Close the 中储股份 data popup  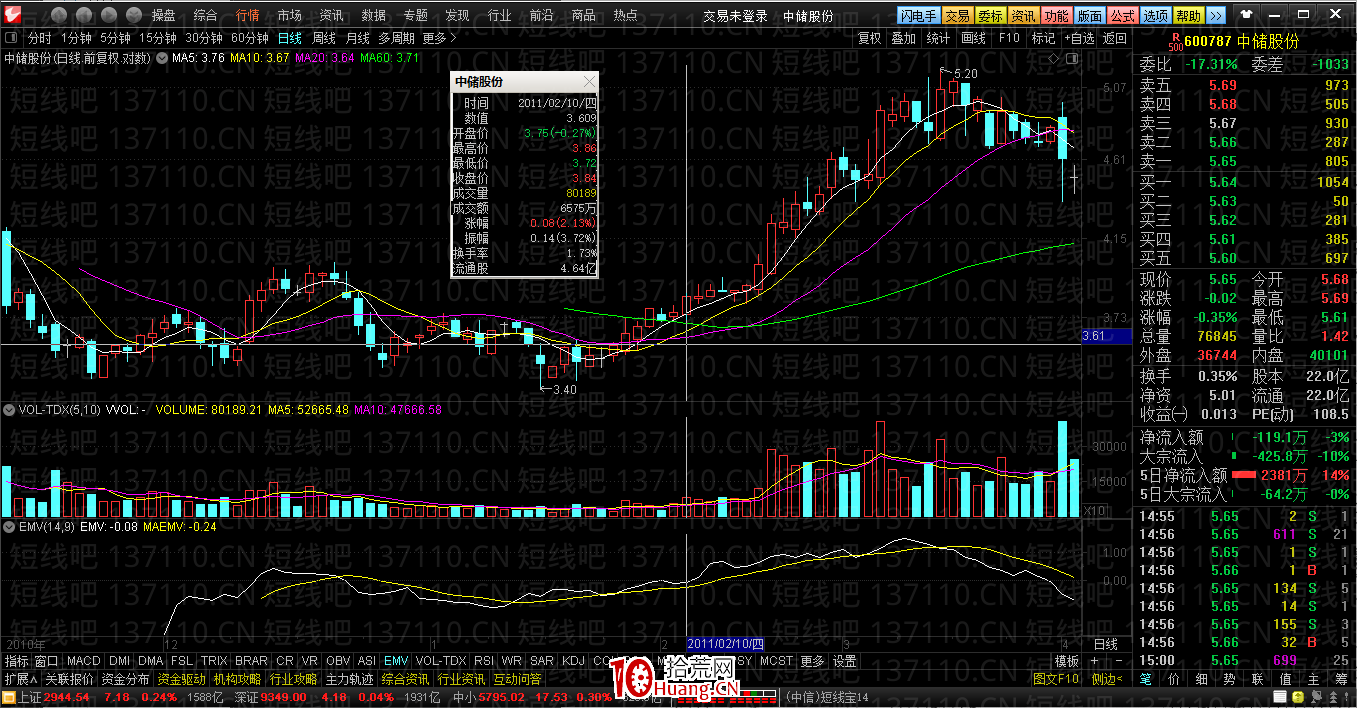[588, 82]
